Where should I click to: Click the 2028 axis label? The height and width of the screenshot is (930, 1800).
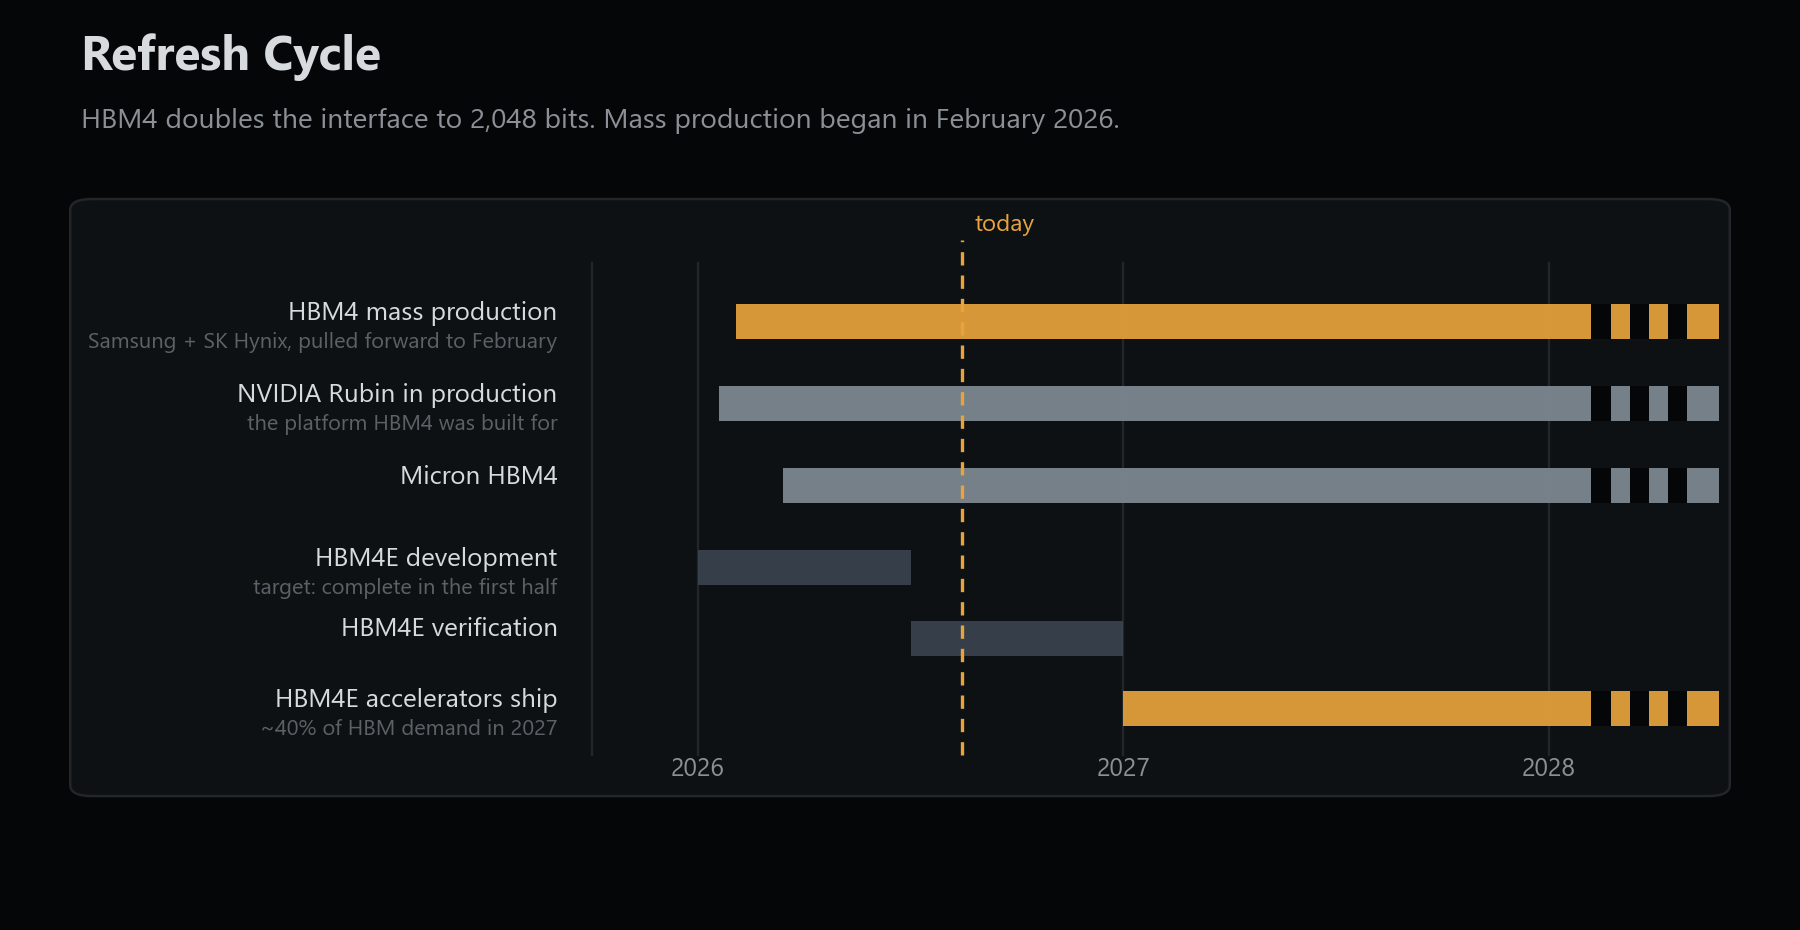tap(1548, 767)
